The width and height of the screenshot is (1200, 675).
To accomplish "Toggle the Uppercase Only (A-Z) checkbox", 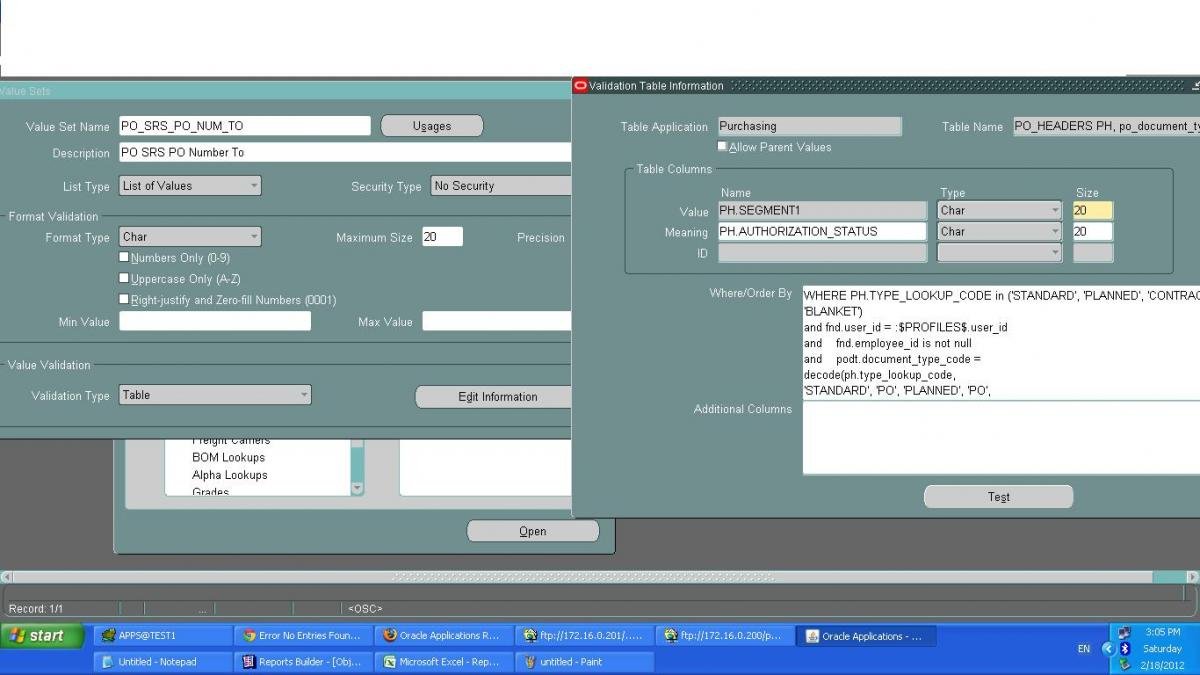I will [x=124, y=279].
